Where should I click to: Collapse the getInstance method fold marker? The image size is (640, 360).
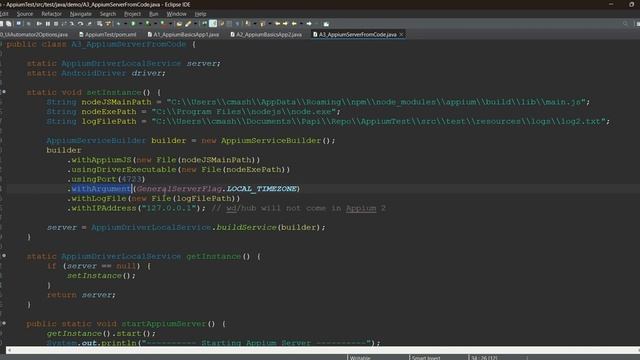tap(4, 256)
